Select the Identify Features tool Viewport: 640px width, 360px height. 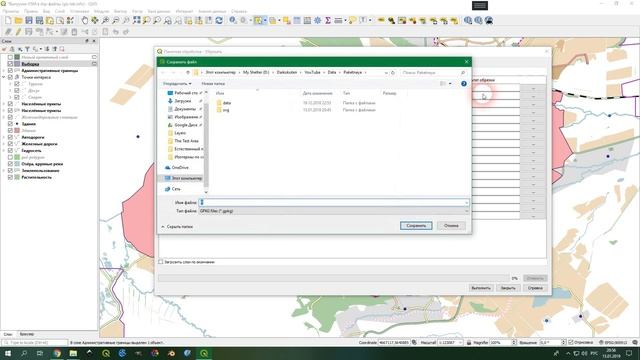pos(233,20)
